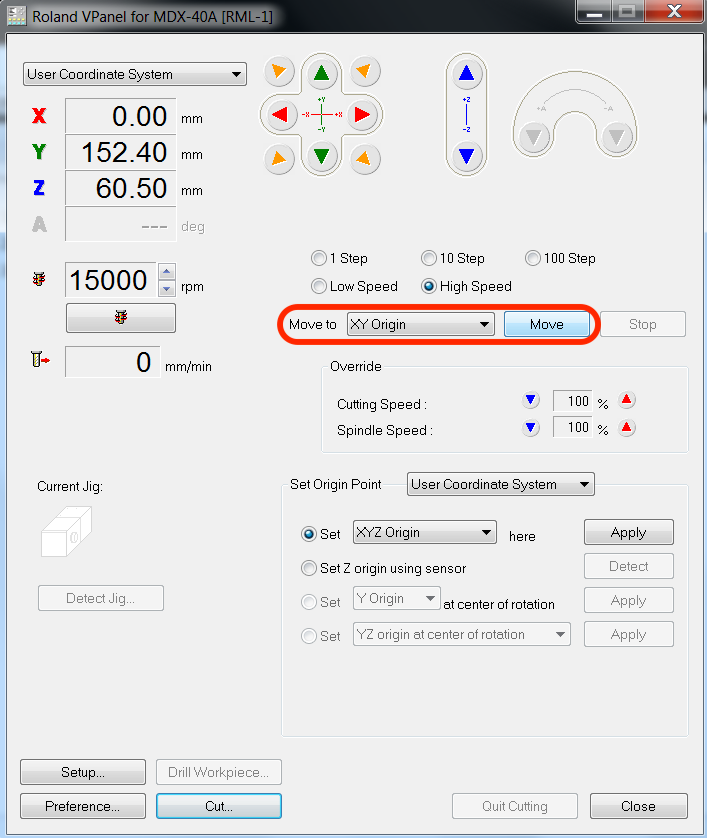Decrease spindle rpm with down stepper
The width and height of the screenshot is (707, 838).
pos(167,289)
